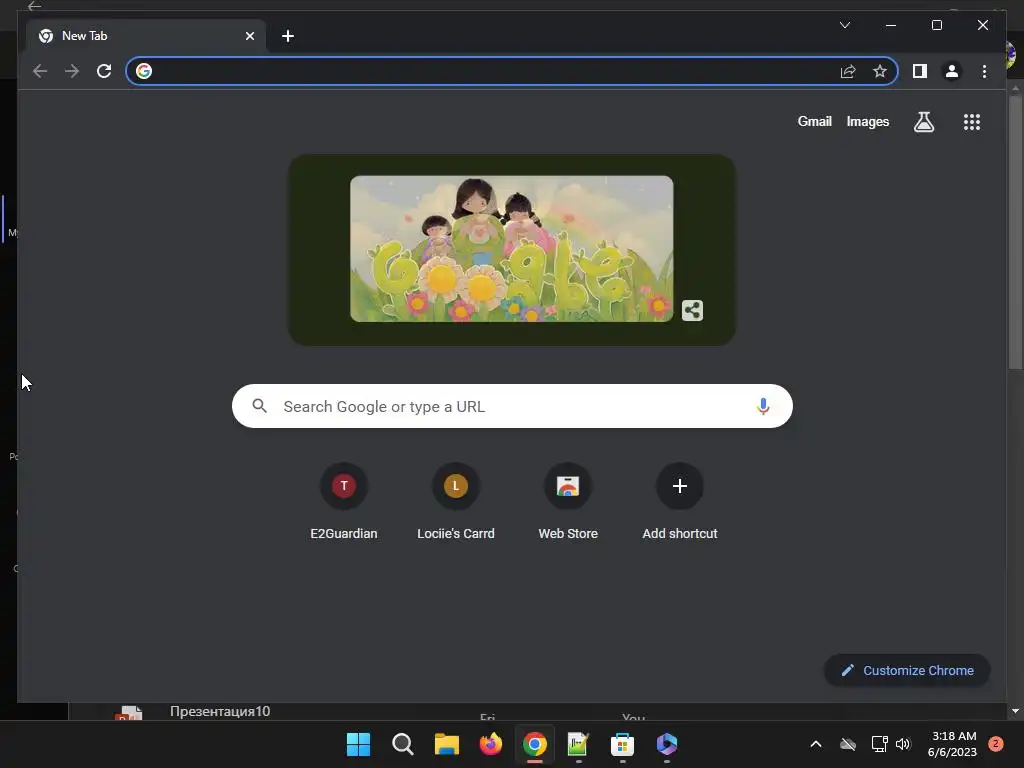Viewport: 1024px width, 768px height.
Task: Open File Explorer from the taskbar
Action: coord(447,744)
